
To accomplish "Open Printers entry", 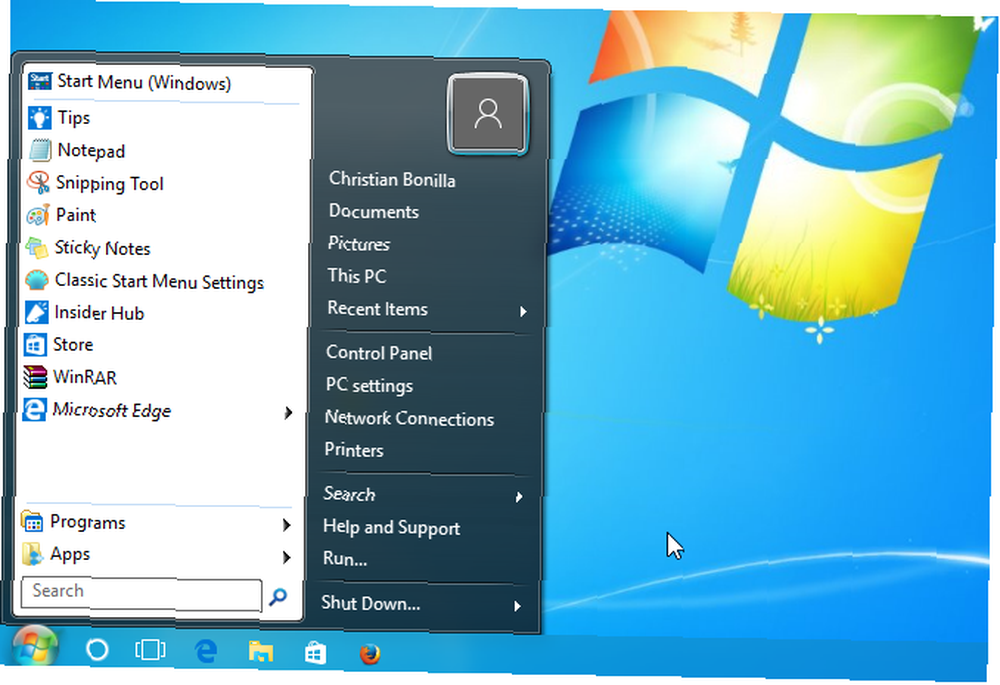I will coord(354,450).
